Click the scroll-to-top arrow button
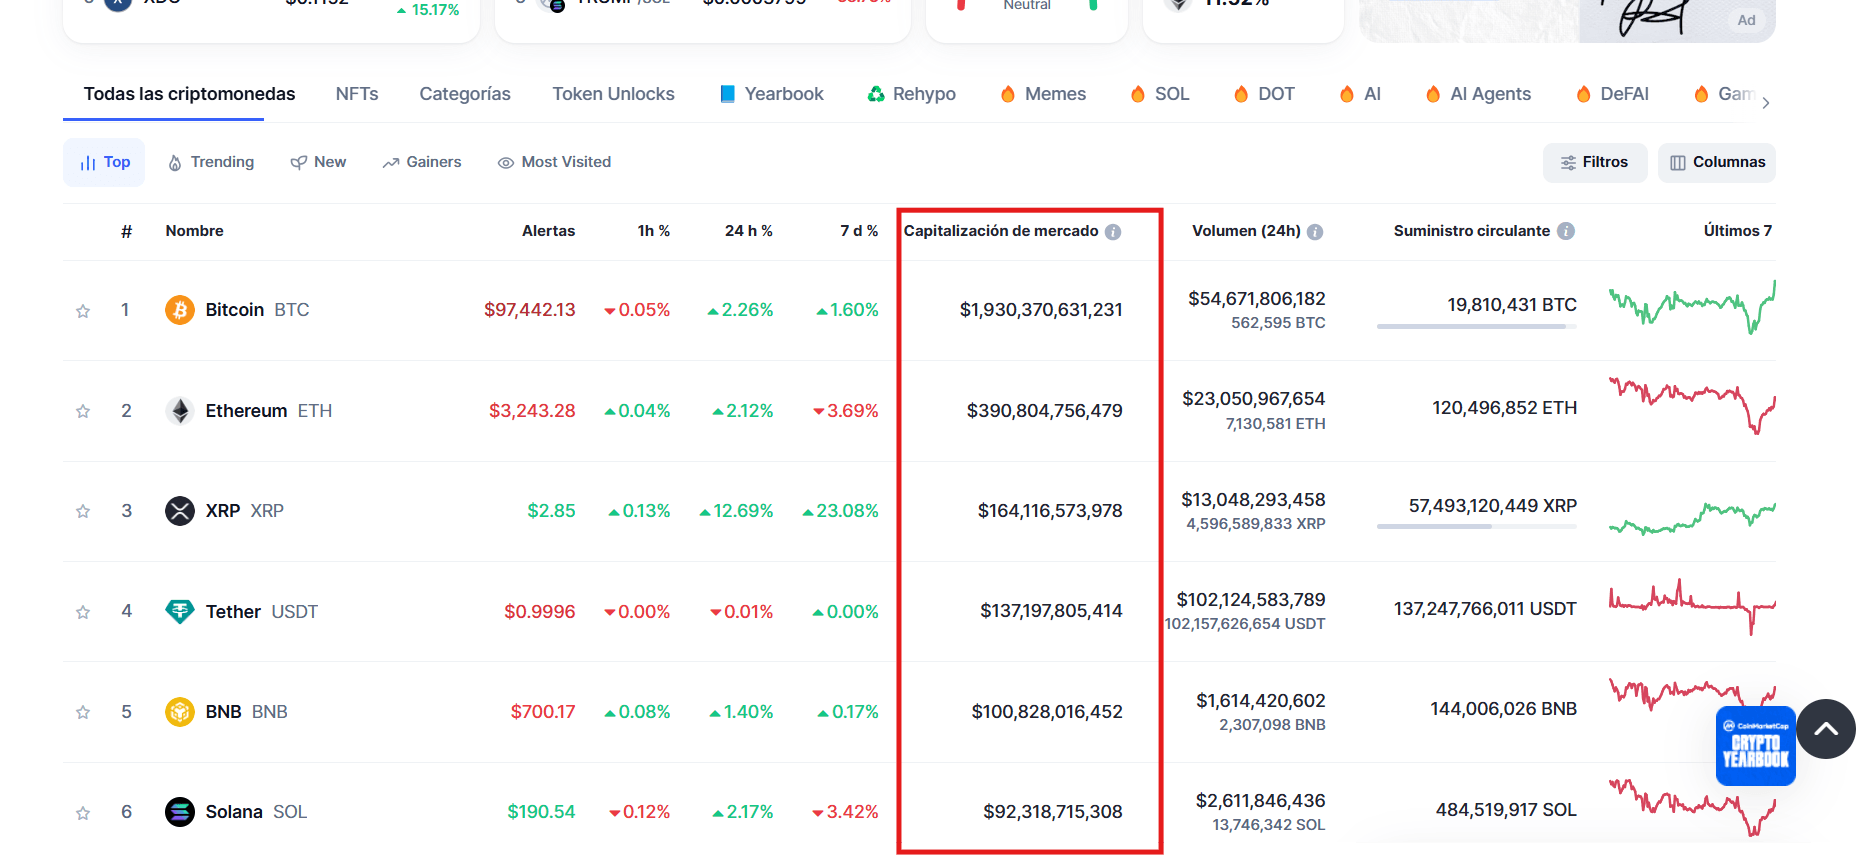Screen dimensions: 1861x855 coord(1826,729)
